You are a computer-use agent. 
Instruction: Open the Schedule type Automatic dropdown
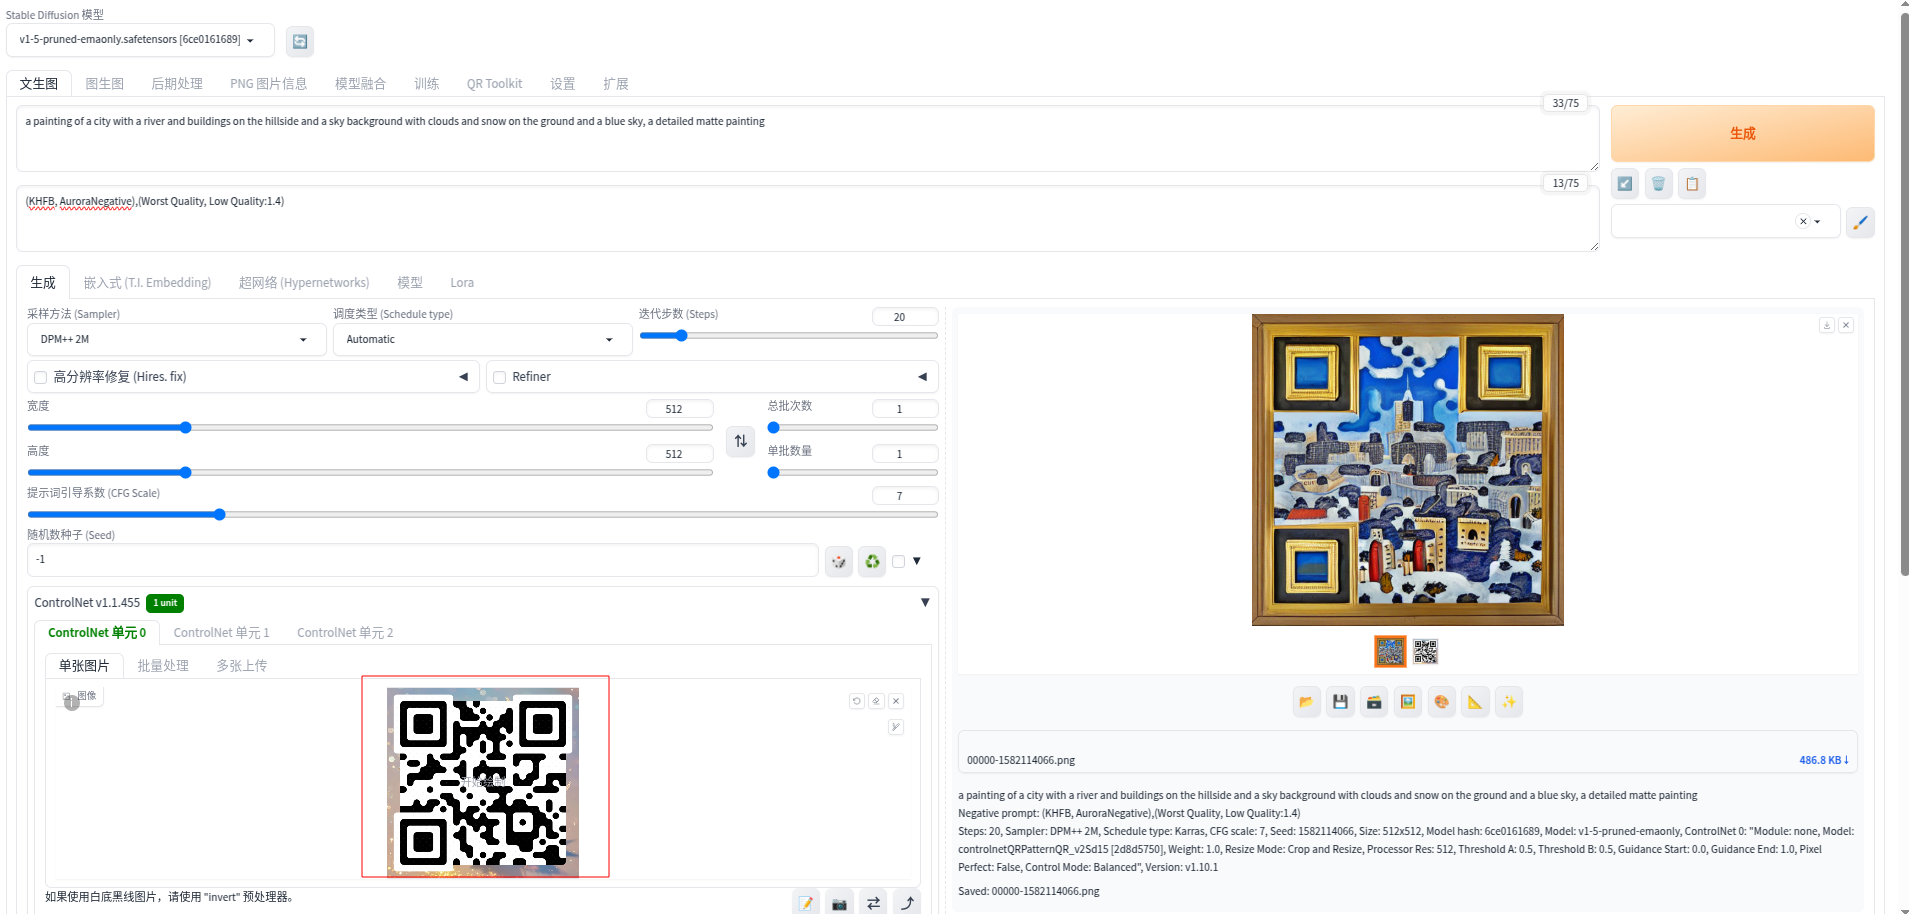(x=483, y=340)
